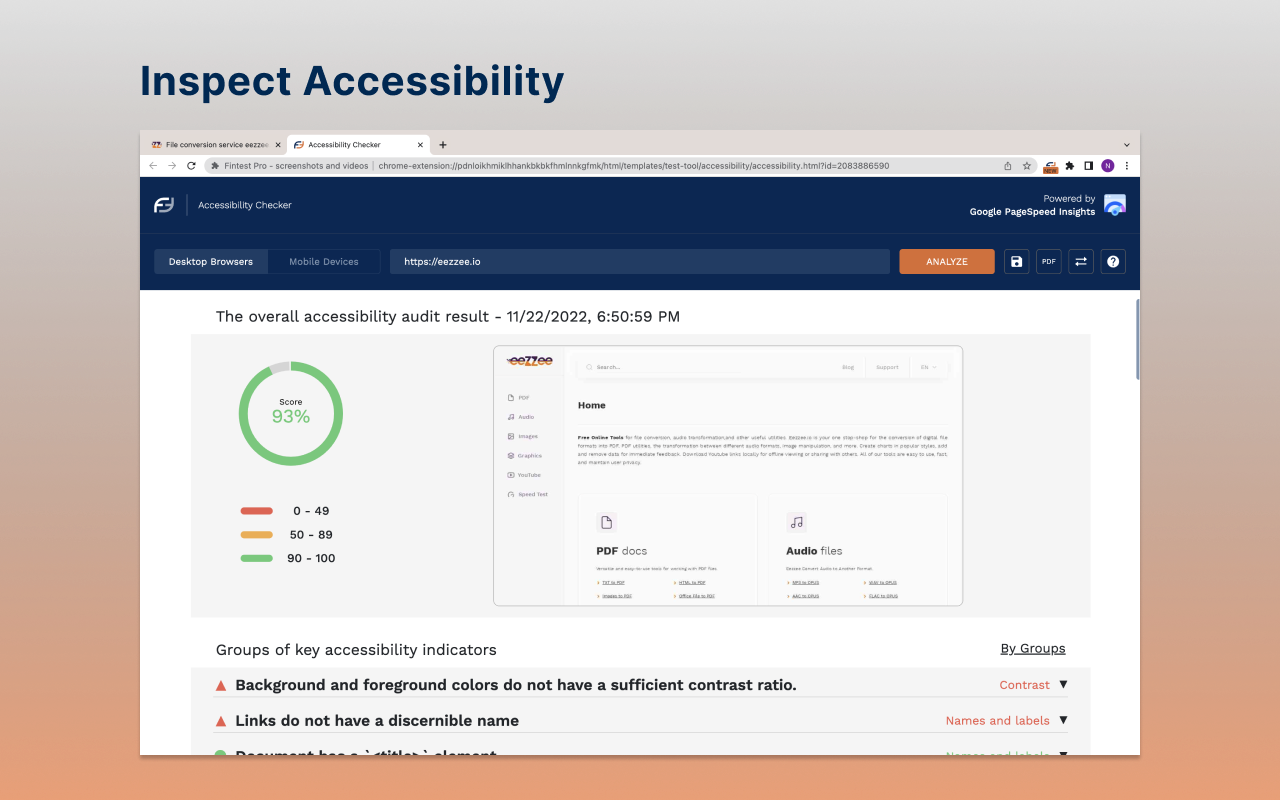
Task: Click the red triangle beside contrast ratio issue
Action: click(x=221, y=685)
